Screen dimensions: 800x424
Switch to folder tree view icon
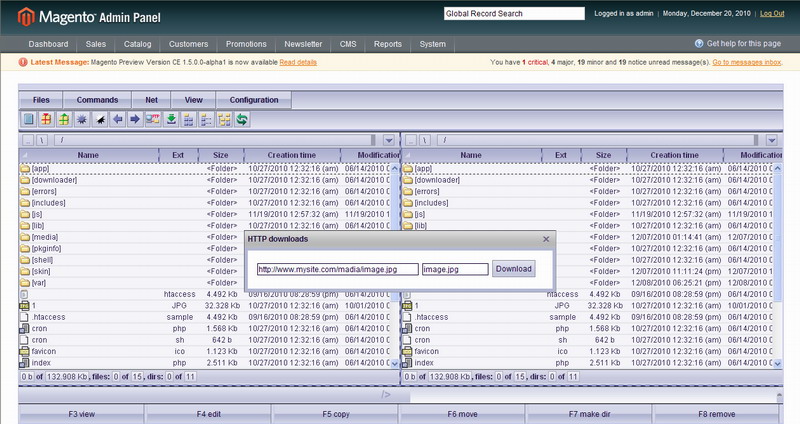point(224,119)
